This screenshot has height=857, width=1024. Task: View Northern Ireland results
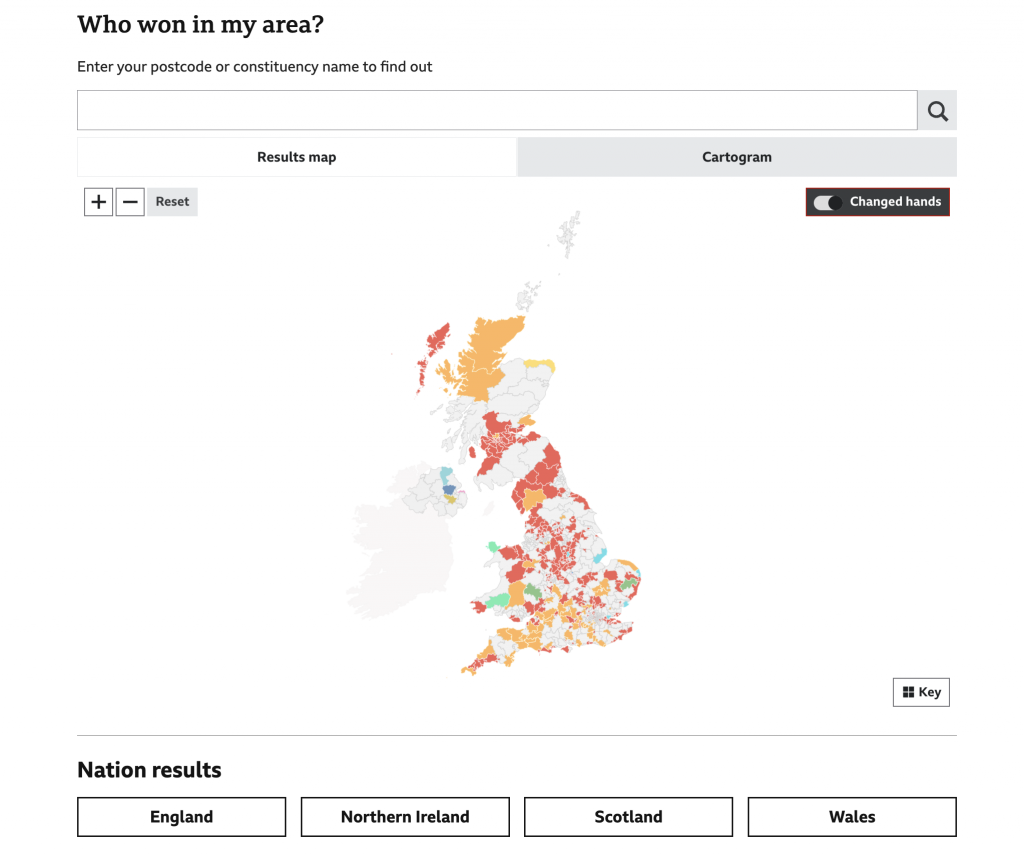point(404,816)
